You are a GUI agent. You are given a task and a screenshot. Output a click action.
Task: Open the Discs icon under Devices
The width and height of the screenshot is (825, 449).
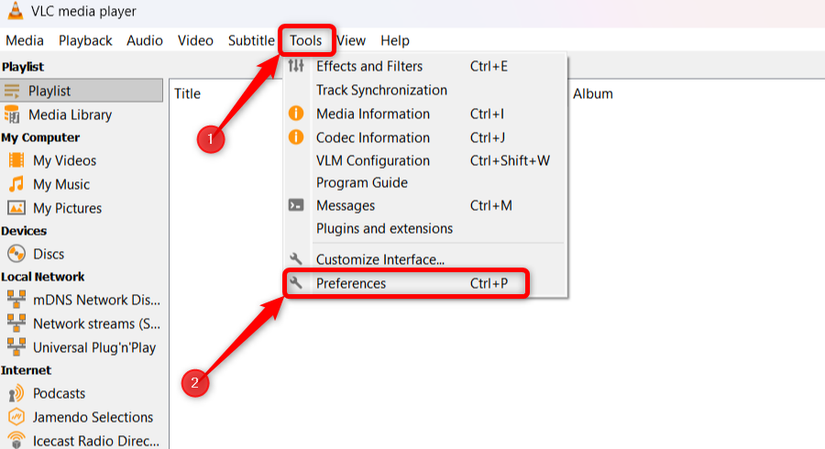pos(16,254)
